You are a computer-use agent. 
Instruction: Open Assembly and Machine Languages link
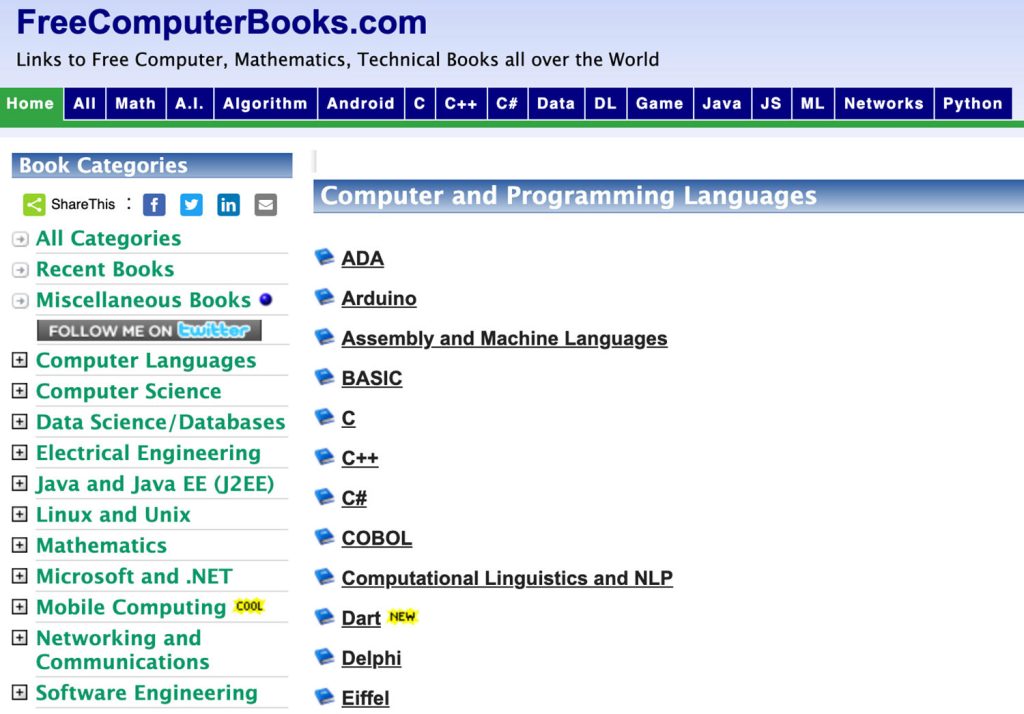(x=504, y=338)
